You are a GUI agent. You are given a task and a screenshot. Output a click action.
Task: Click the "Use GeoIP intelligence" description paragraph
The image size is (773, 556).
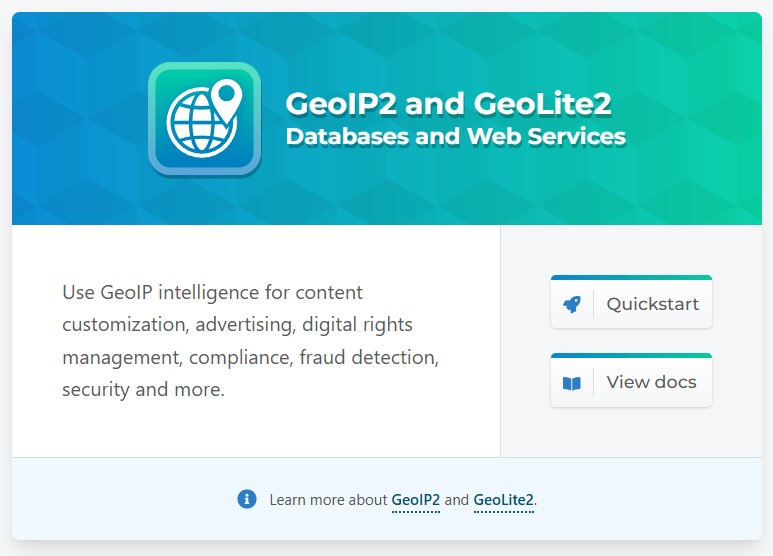(x=250, y=341)
